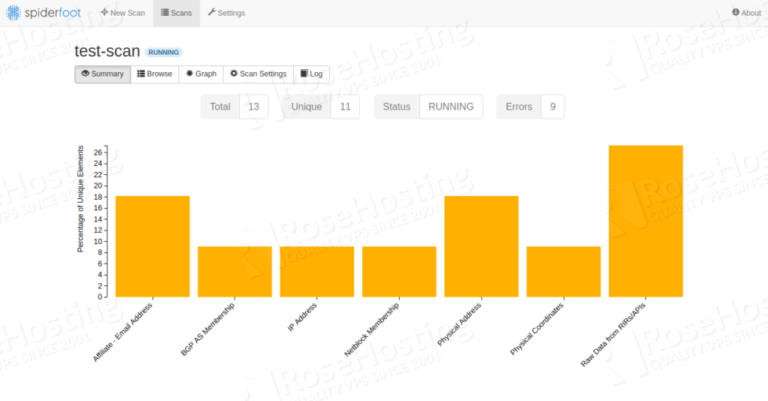Click the Raw Data from RIRs/APIs bar

[645, 221]
